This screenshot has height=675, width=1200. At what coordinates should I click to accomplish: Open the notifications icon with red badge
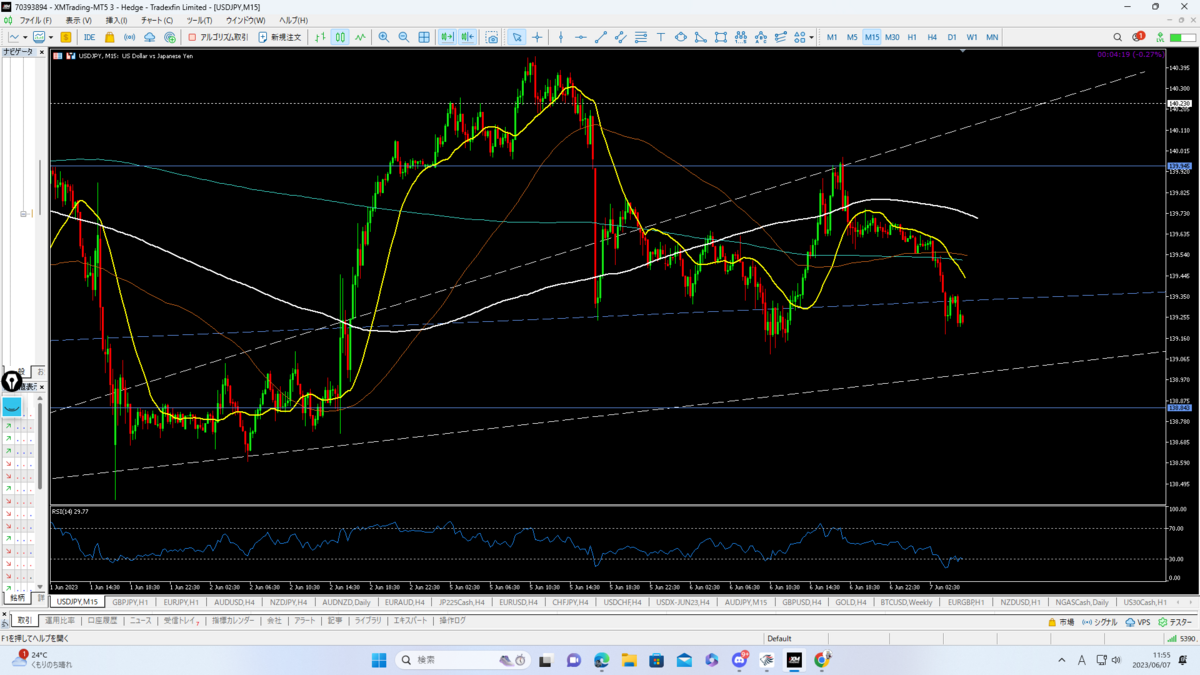[x=1137, y=37]
